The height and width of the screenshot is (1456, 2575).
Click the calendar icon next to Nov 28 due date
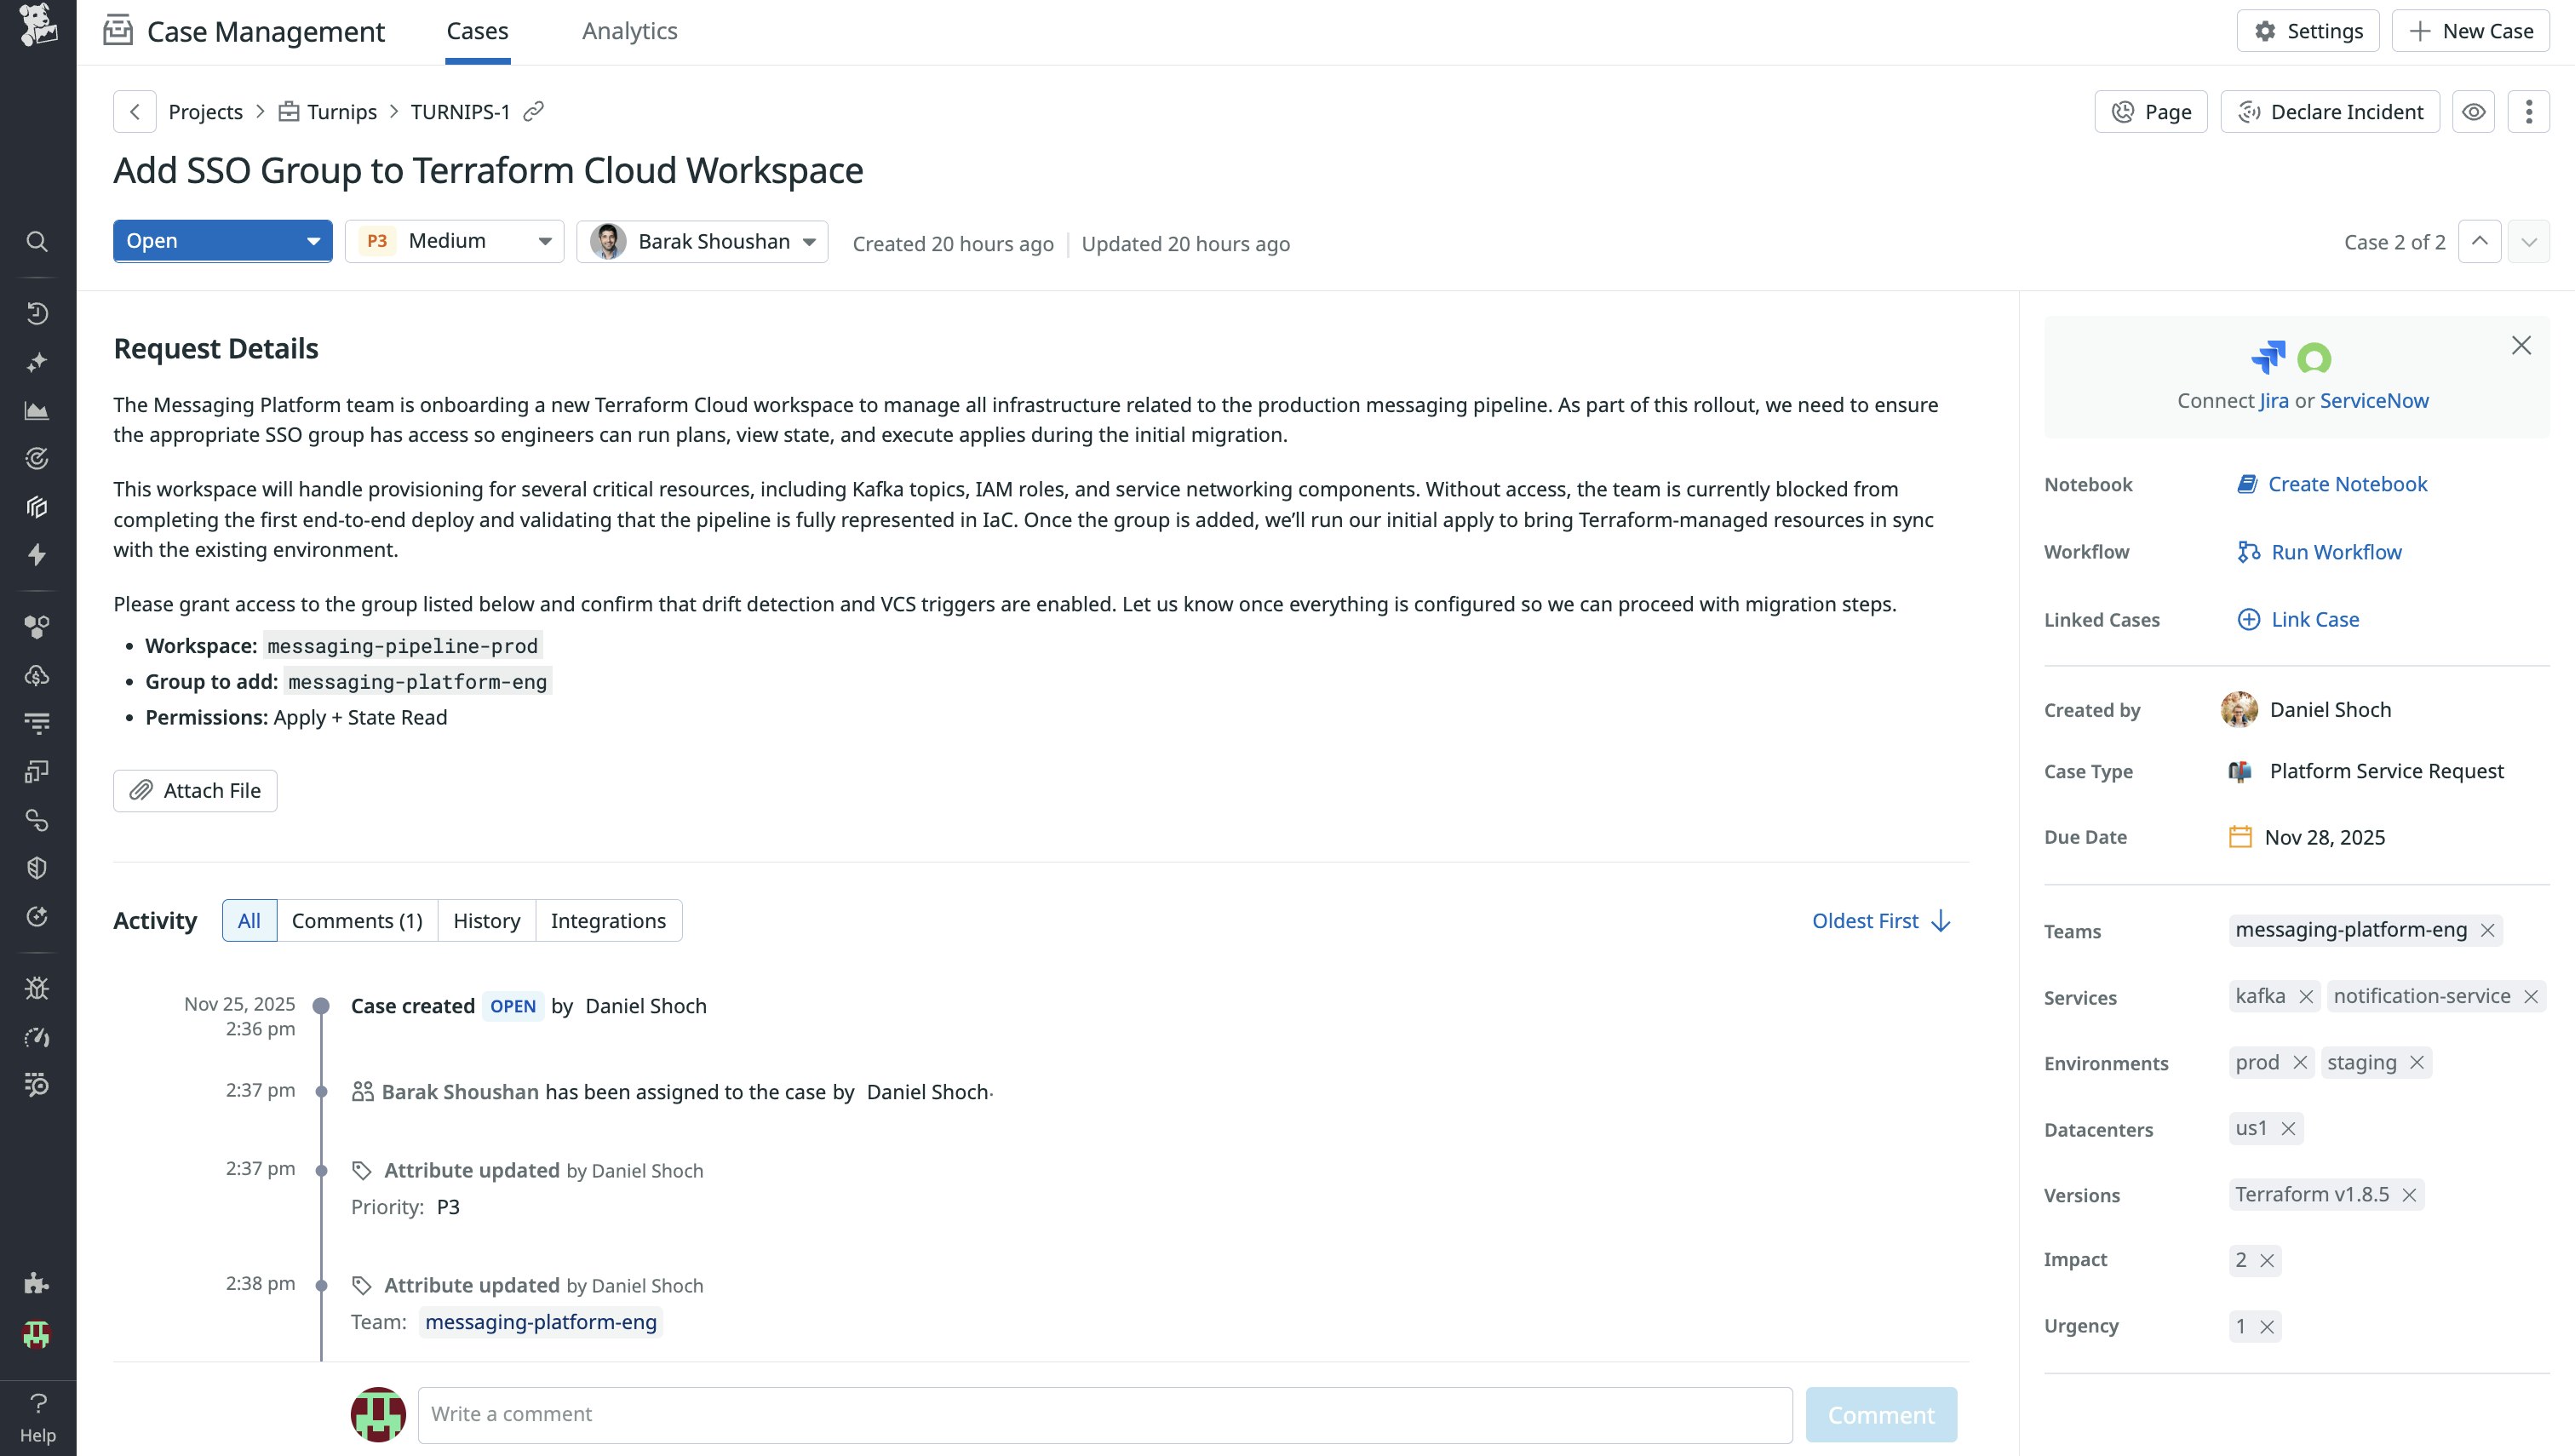tap(2243, 837)
